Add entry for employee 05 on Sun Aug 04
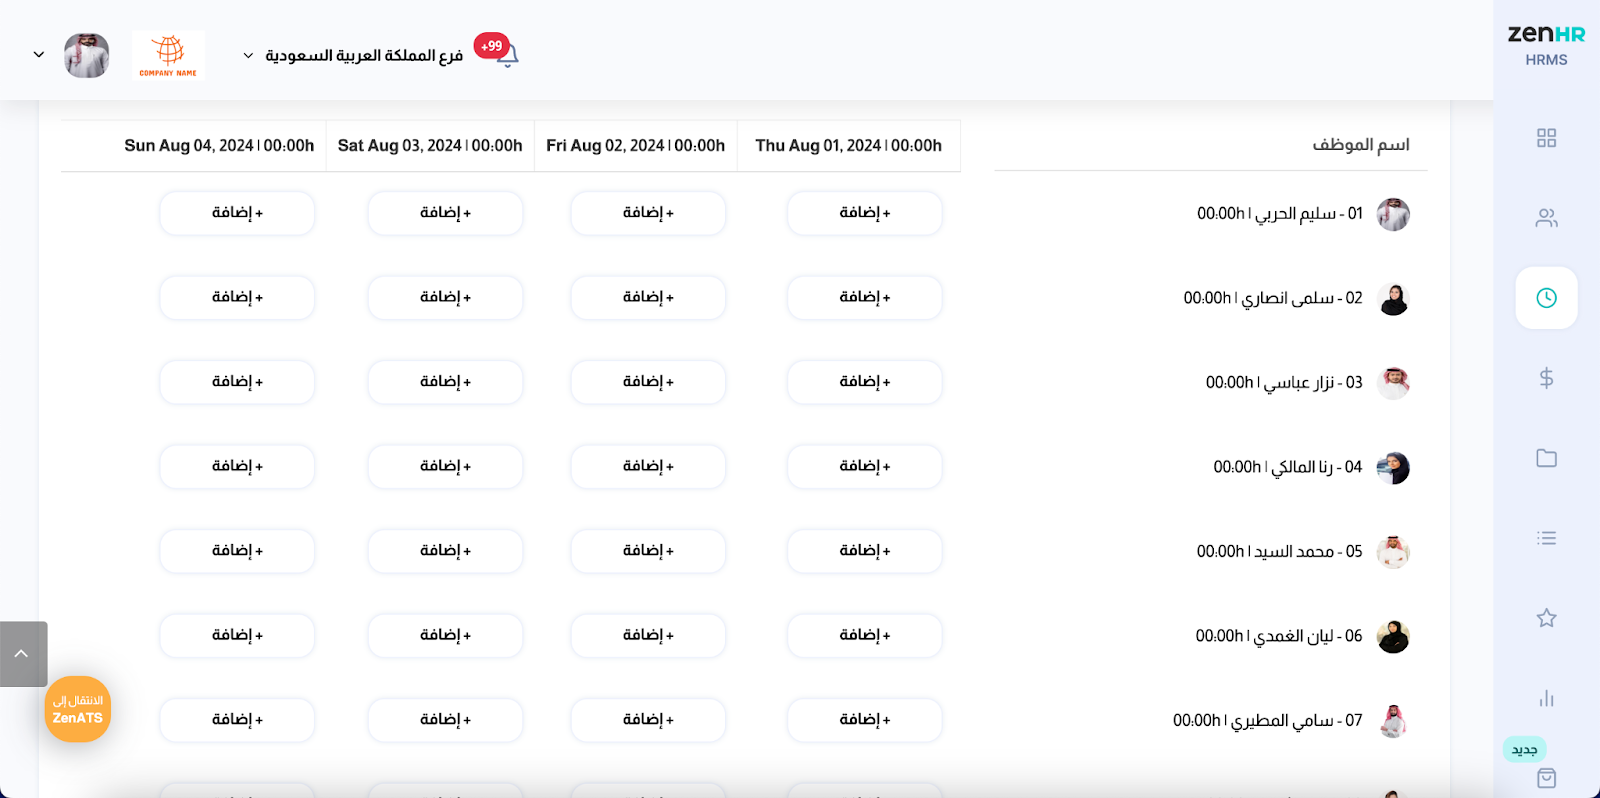The image size is (1600, 798). click(x=237, y=551)
